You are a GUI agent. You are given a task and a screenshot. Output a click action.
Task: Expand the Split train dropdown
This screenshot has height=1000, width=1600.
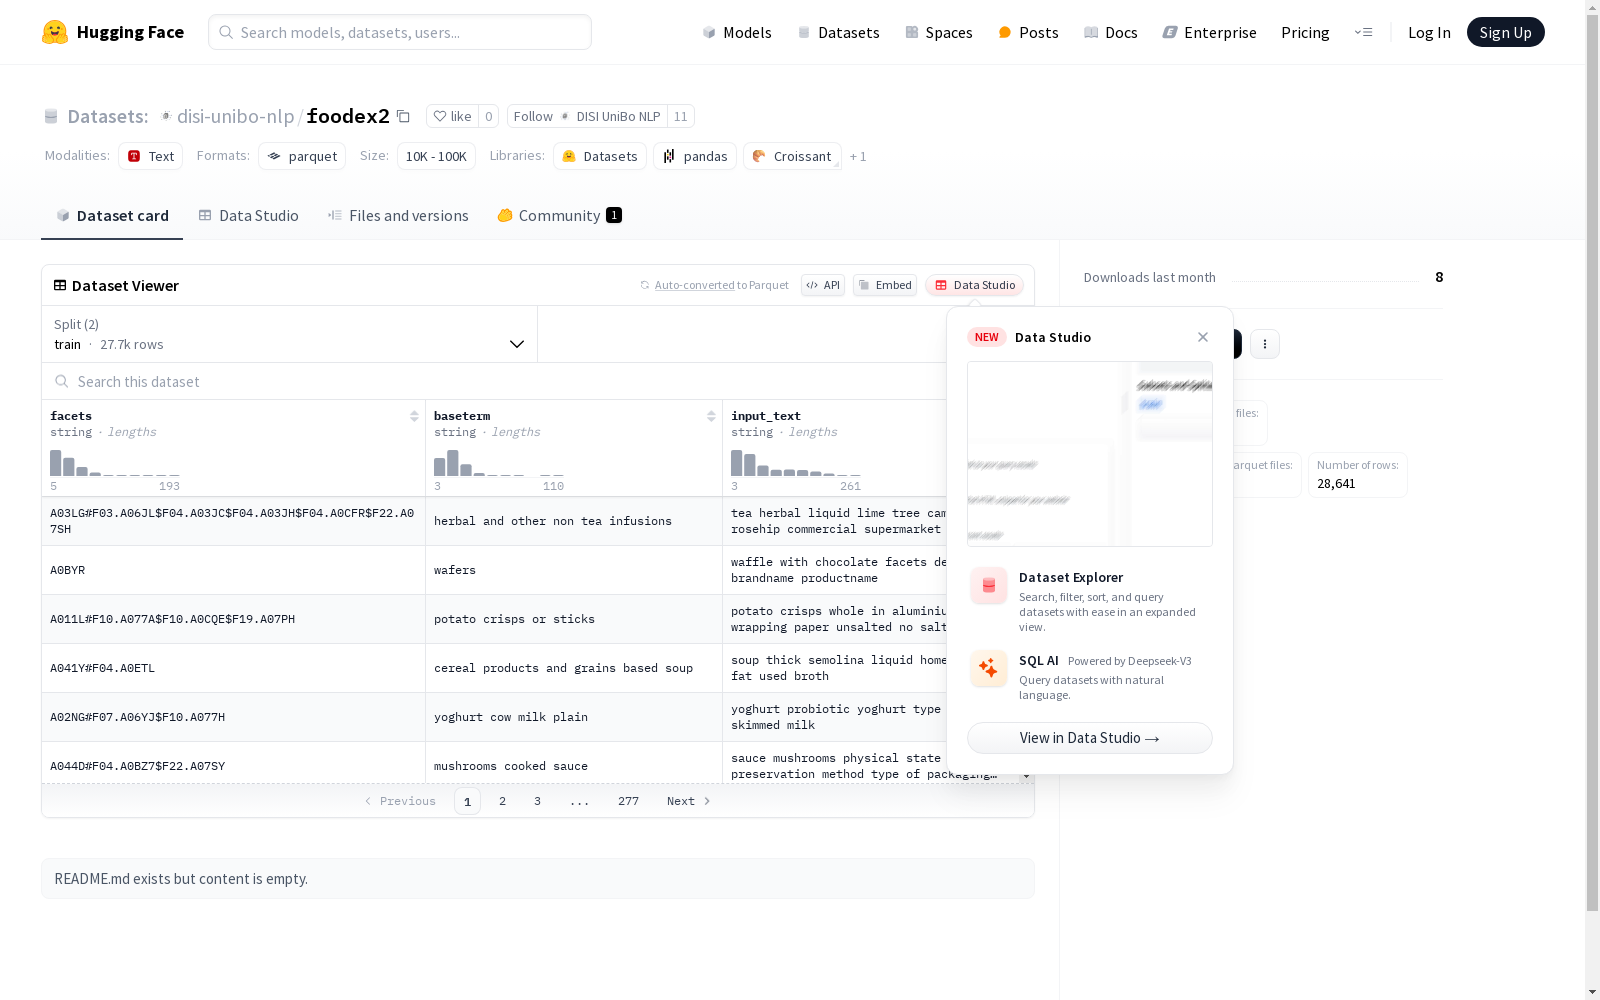289,334
